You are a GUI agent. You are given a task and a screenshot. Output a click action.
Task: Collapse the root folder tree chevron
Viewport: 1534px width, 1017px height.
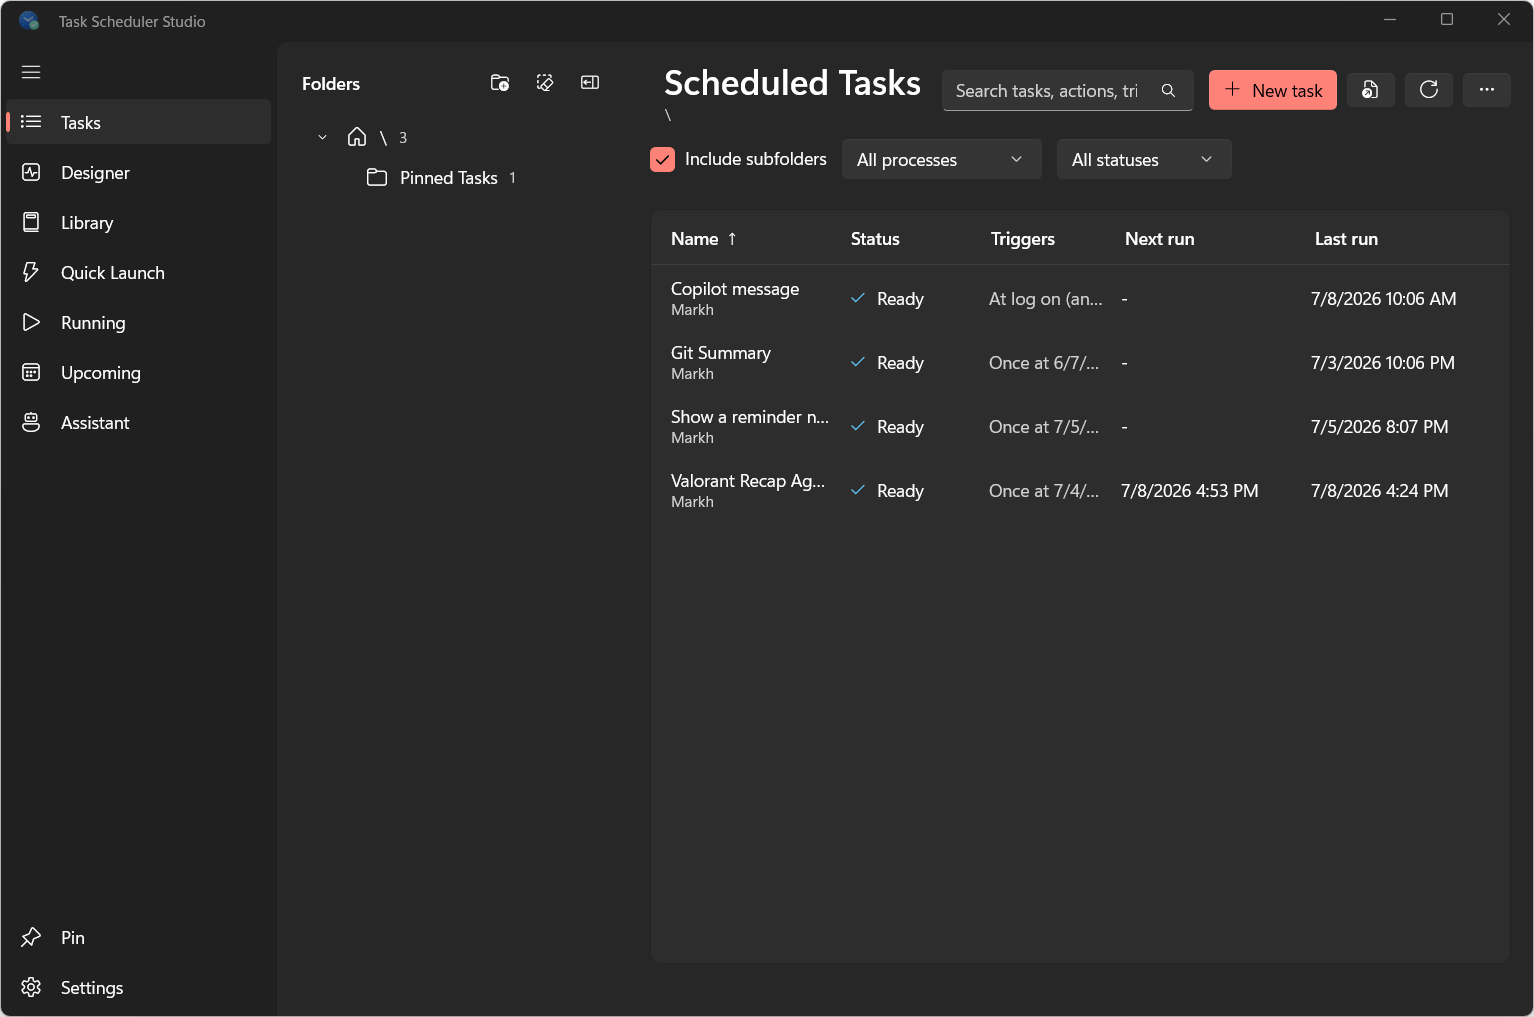coord(322,137)
